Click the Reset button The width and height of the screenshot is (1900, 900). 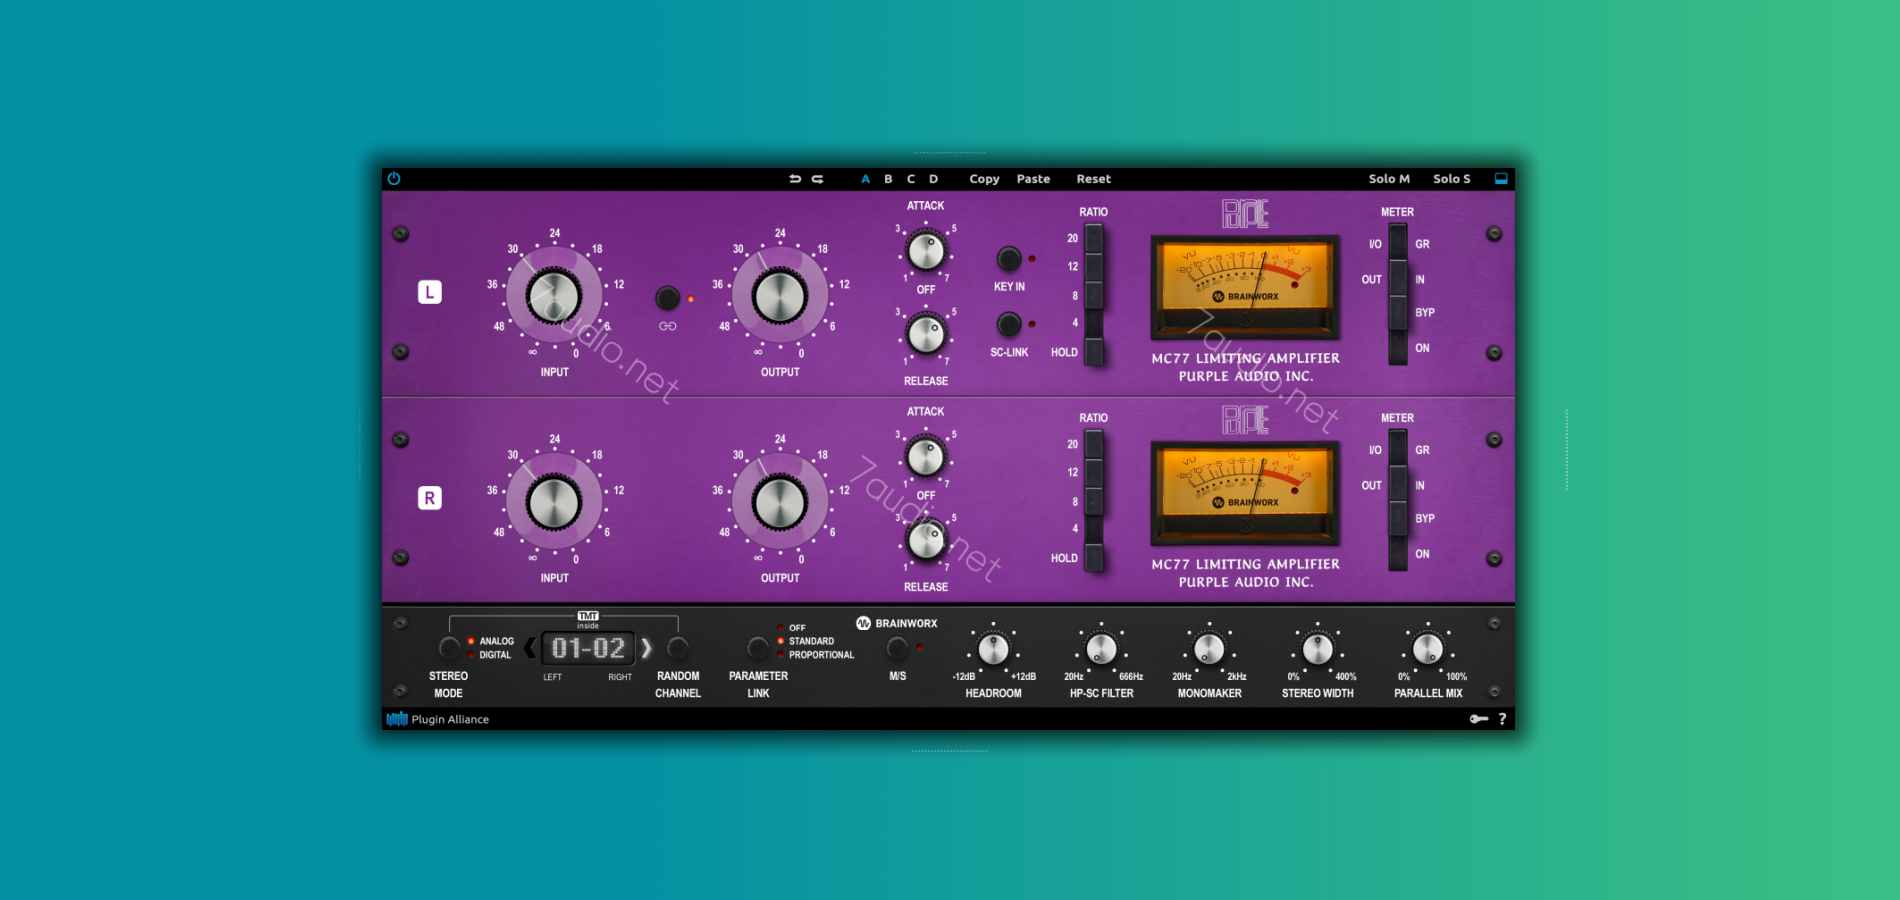click(x=1093, y=179)
